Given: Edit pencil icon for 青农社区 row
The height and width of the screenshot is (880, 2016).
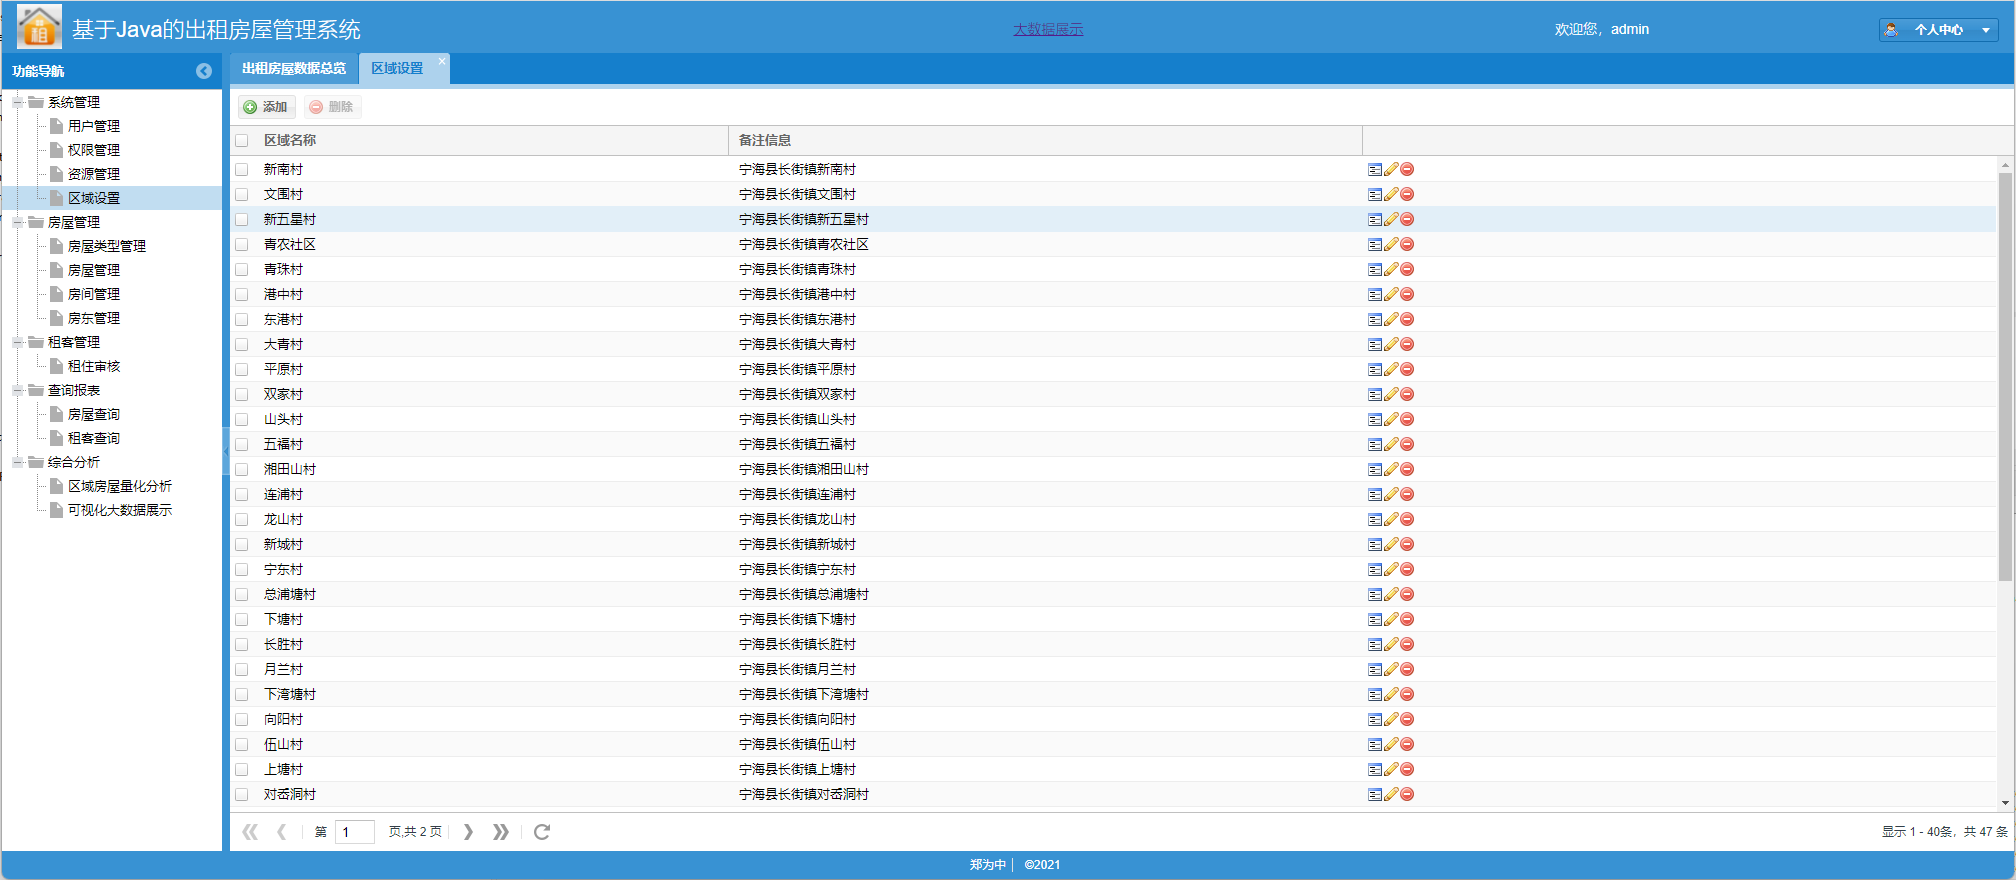Looking at the screenshot, I should tap(1391, 245).
